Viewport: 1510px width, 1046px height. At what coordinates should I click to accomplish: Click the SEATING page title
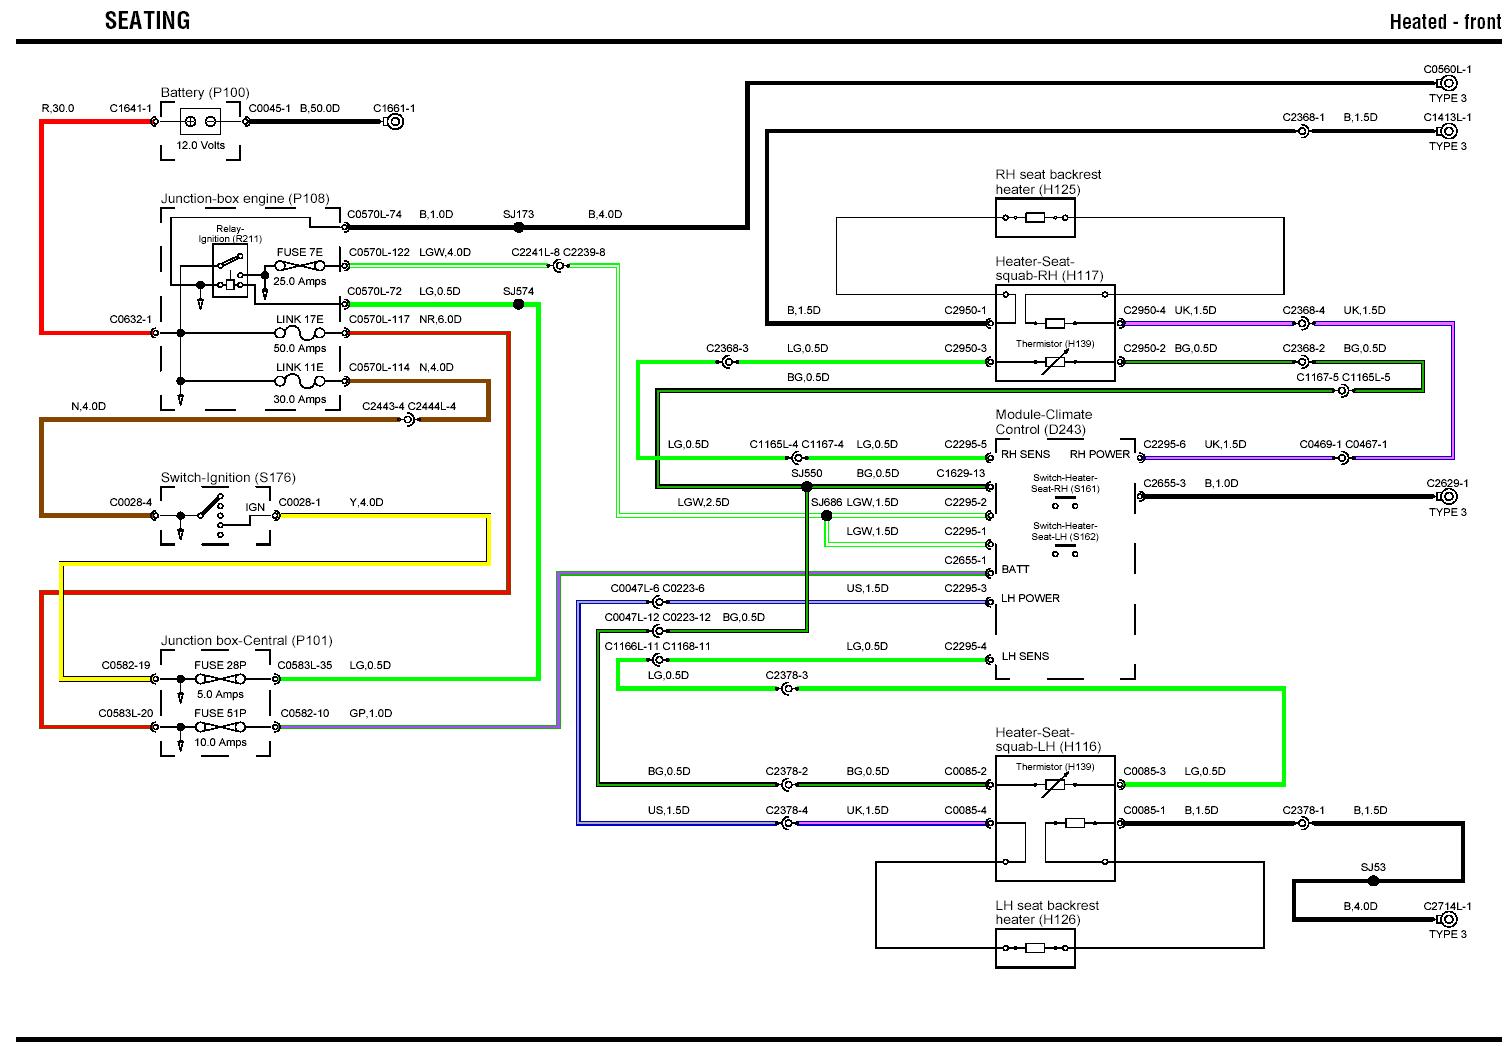147,20
